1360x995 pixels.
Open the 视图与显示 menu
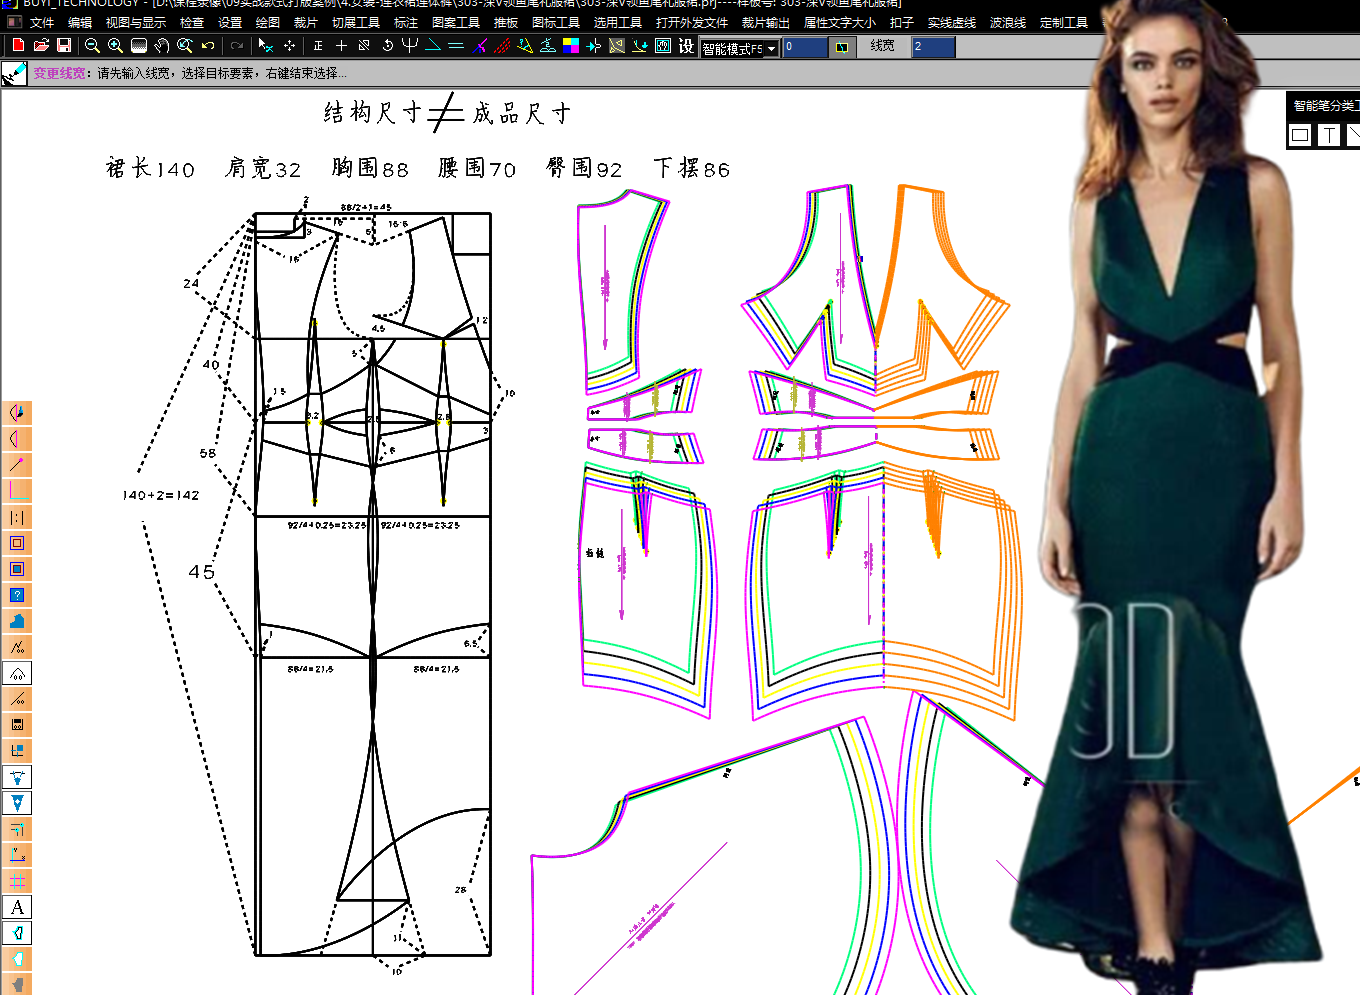(x=136, y=22)
